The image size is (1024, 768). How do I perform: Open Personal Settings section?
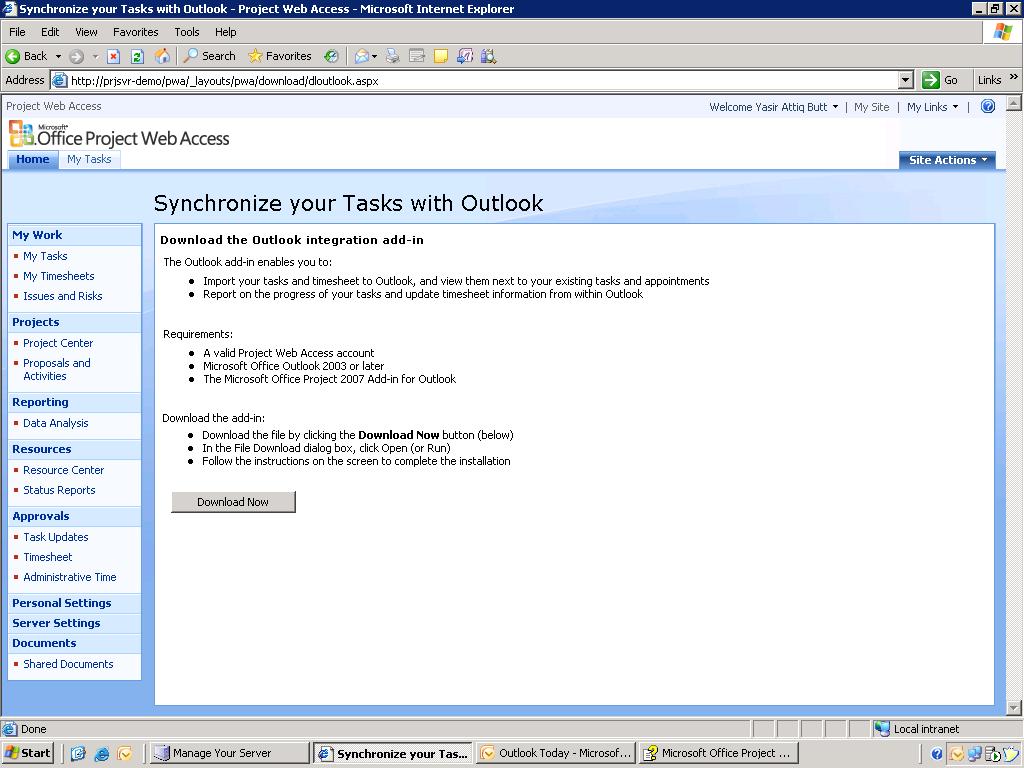[x=61, y=603]
